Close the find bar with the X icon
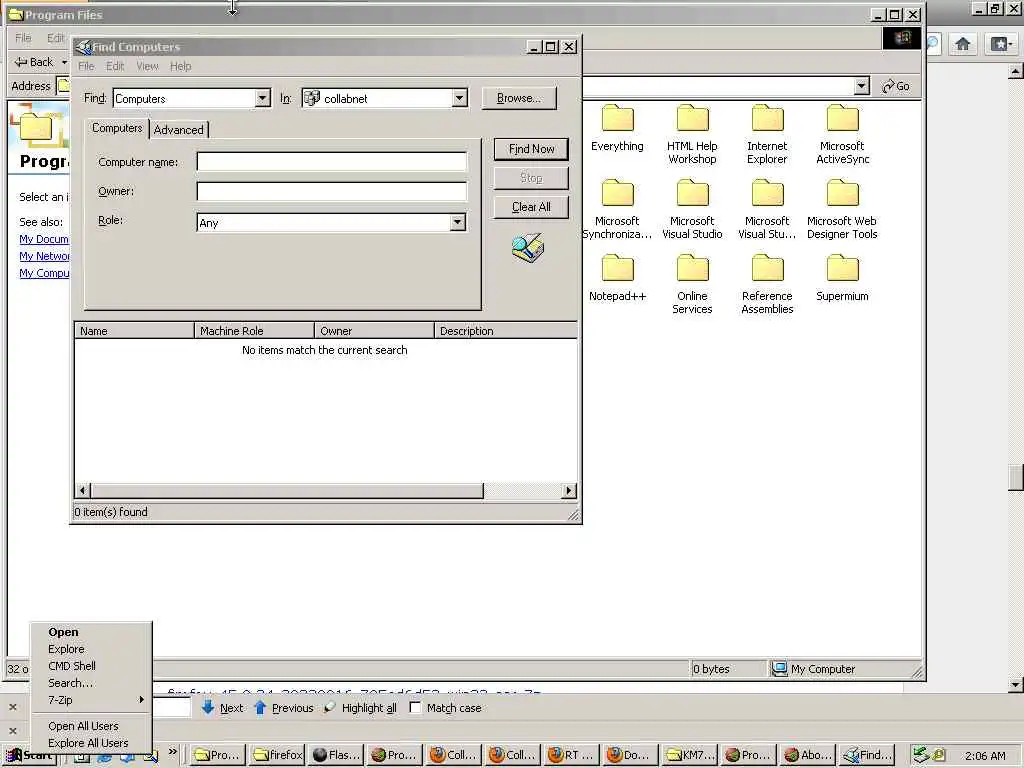This screenshot has width=1024, height=768. [x=12, y=707]
